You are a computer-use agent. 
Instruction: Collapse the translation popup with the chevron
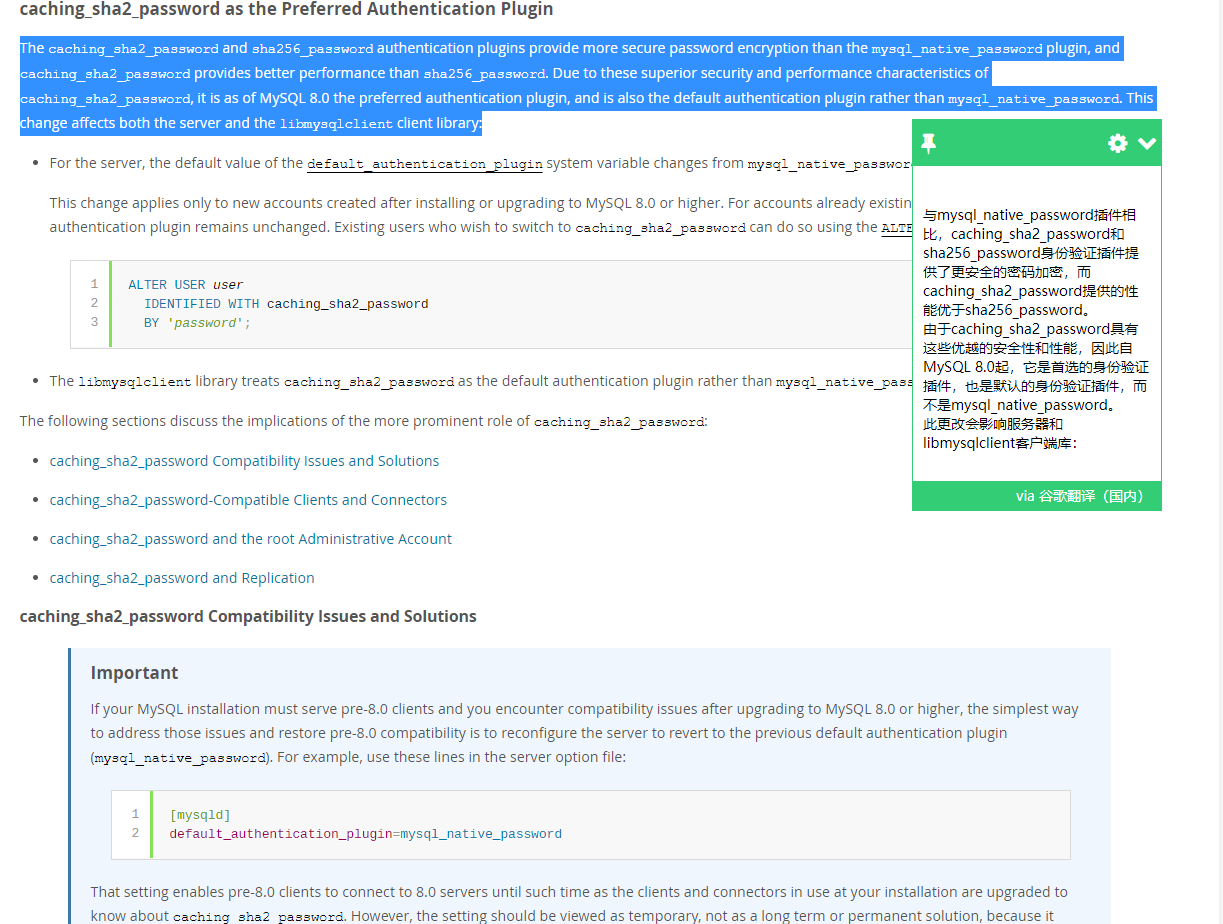tap(1144, 143)
